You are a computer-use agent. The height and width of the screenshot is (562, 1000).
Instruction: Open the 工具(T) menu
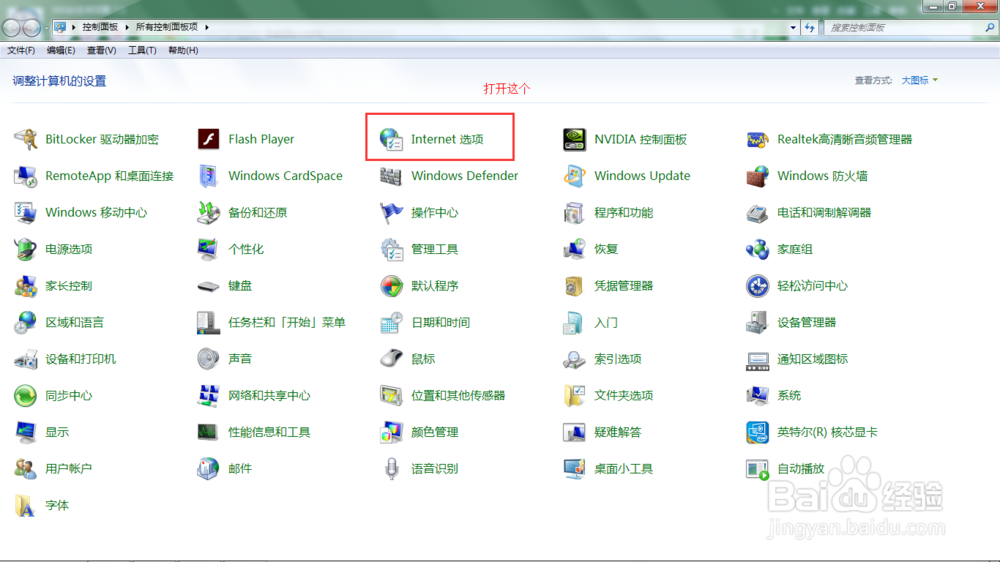click(x=142, y=50)
